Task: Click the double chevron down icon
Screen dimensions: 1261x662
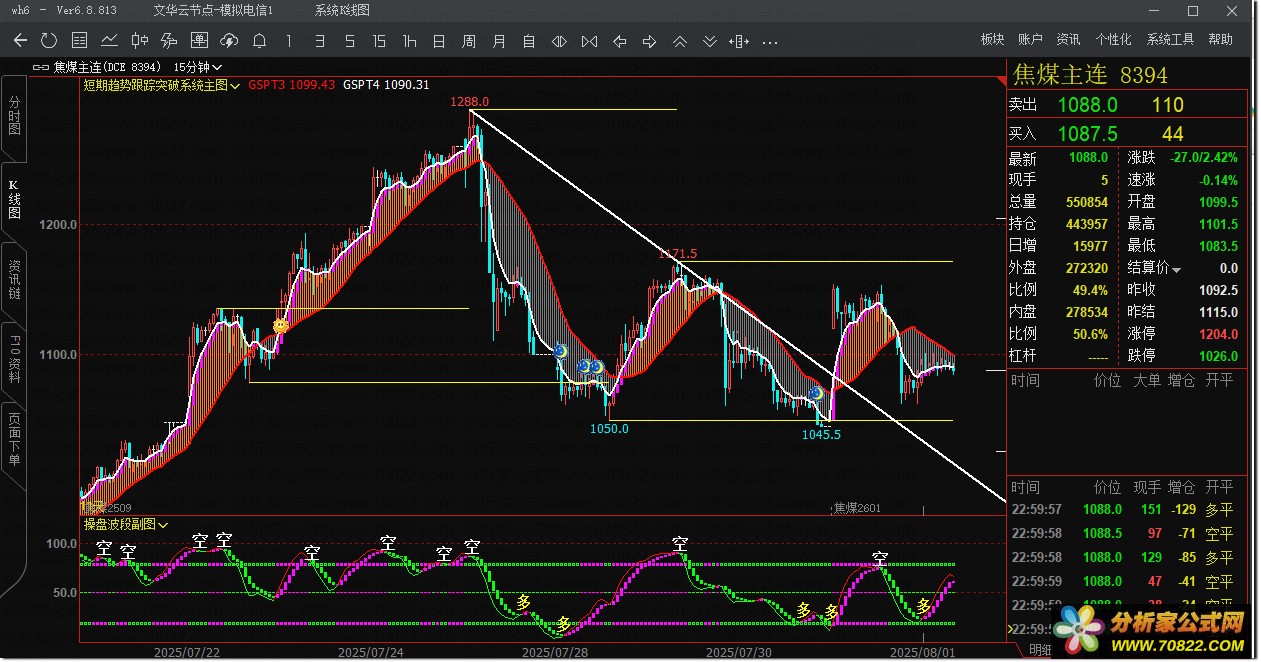Action: coord(709,41)
